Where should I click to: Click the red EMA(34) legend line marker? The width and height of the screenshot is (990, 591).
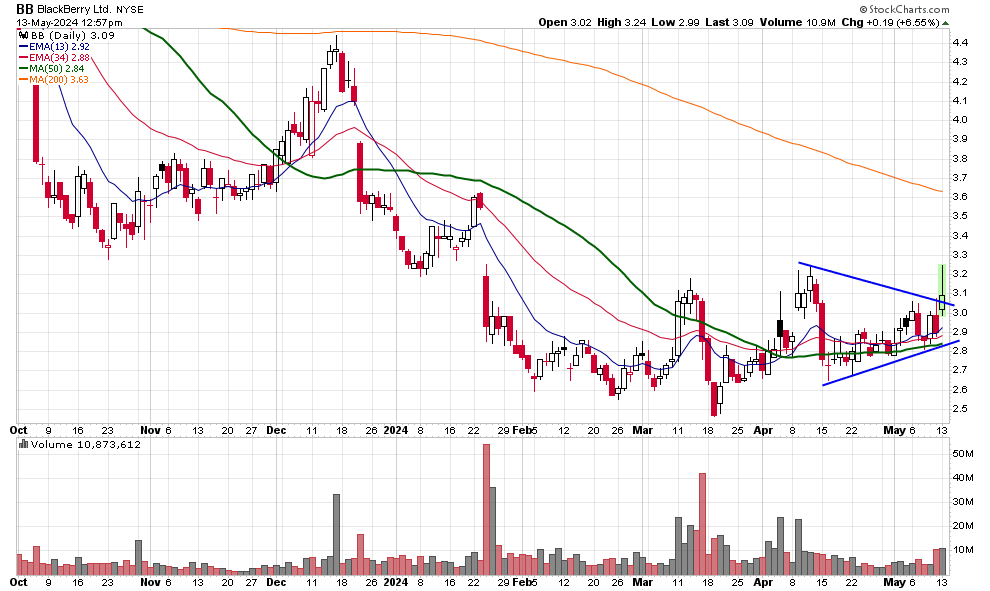(23, 57)
